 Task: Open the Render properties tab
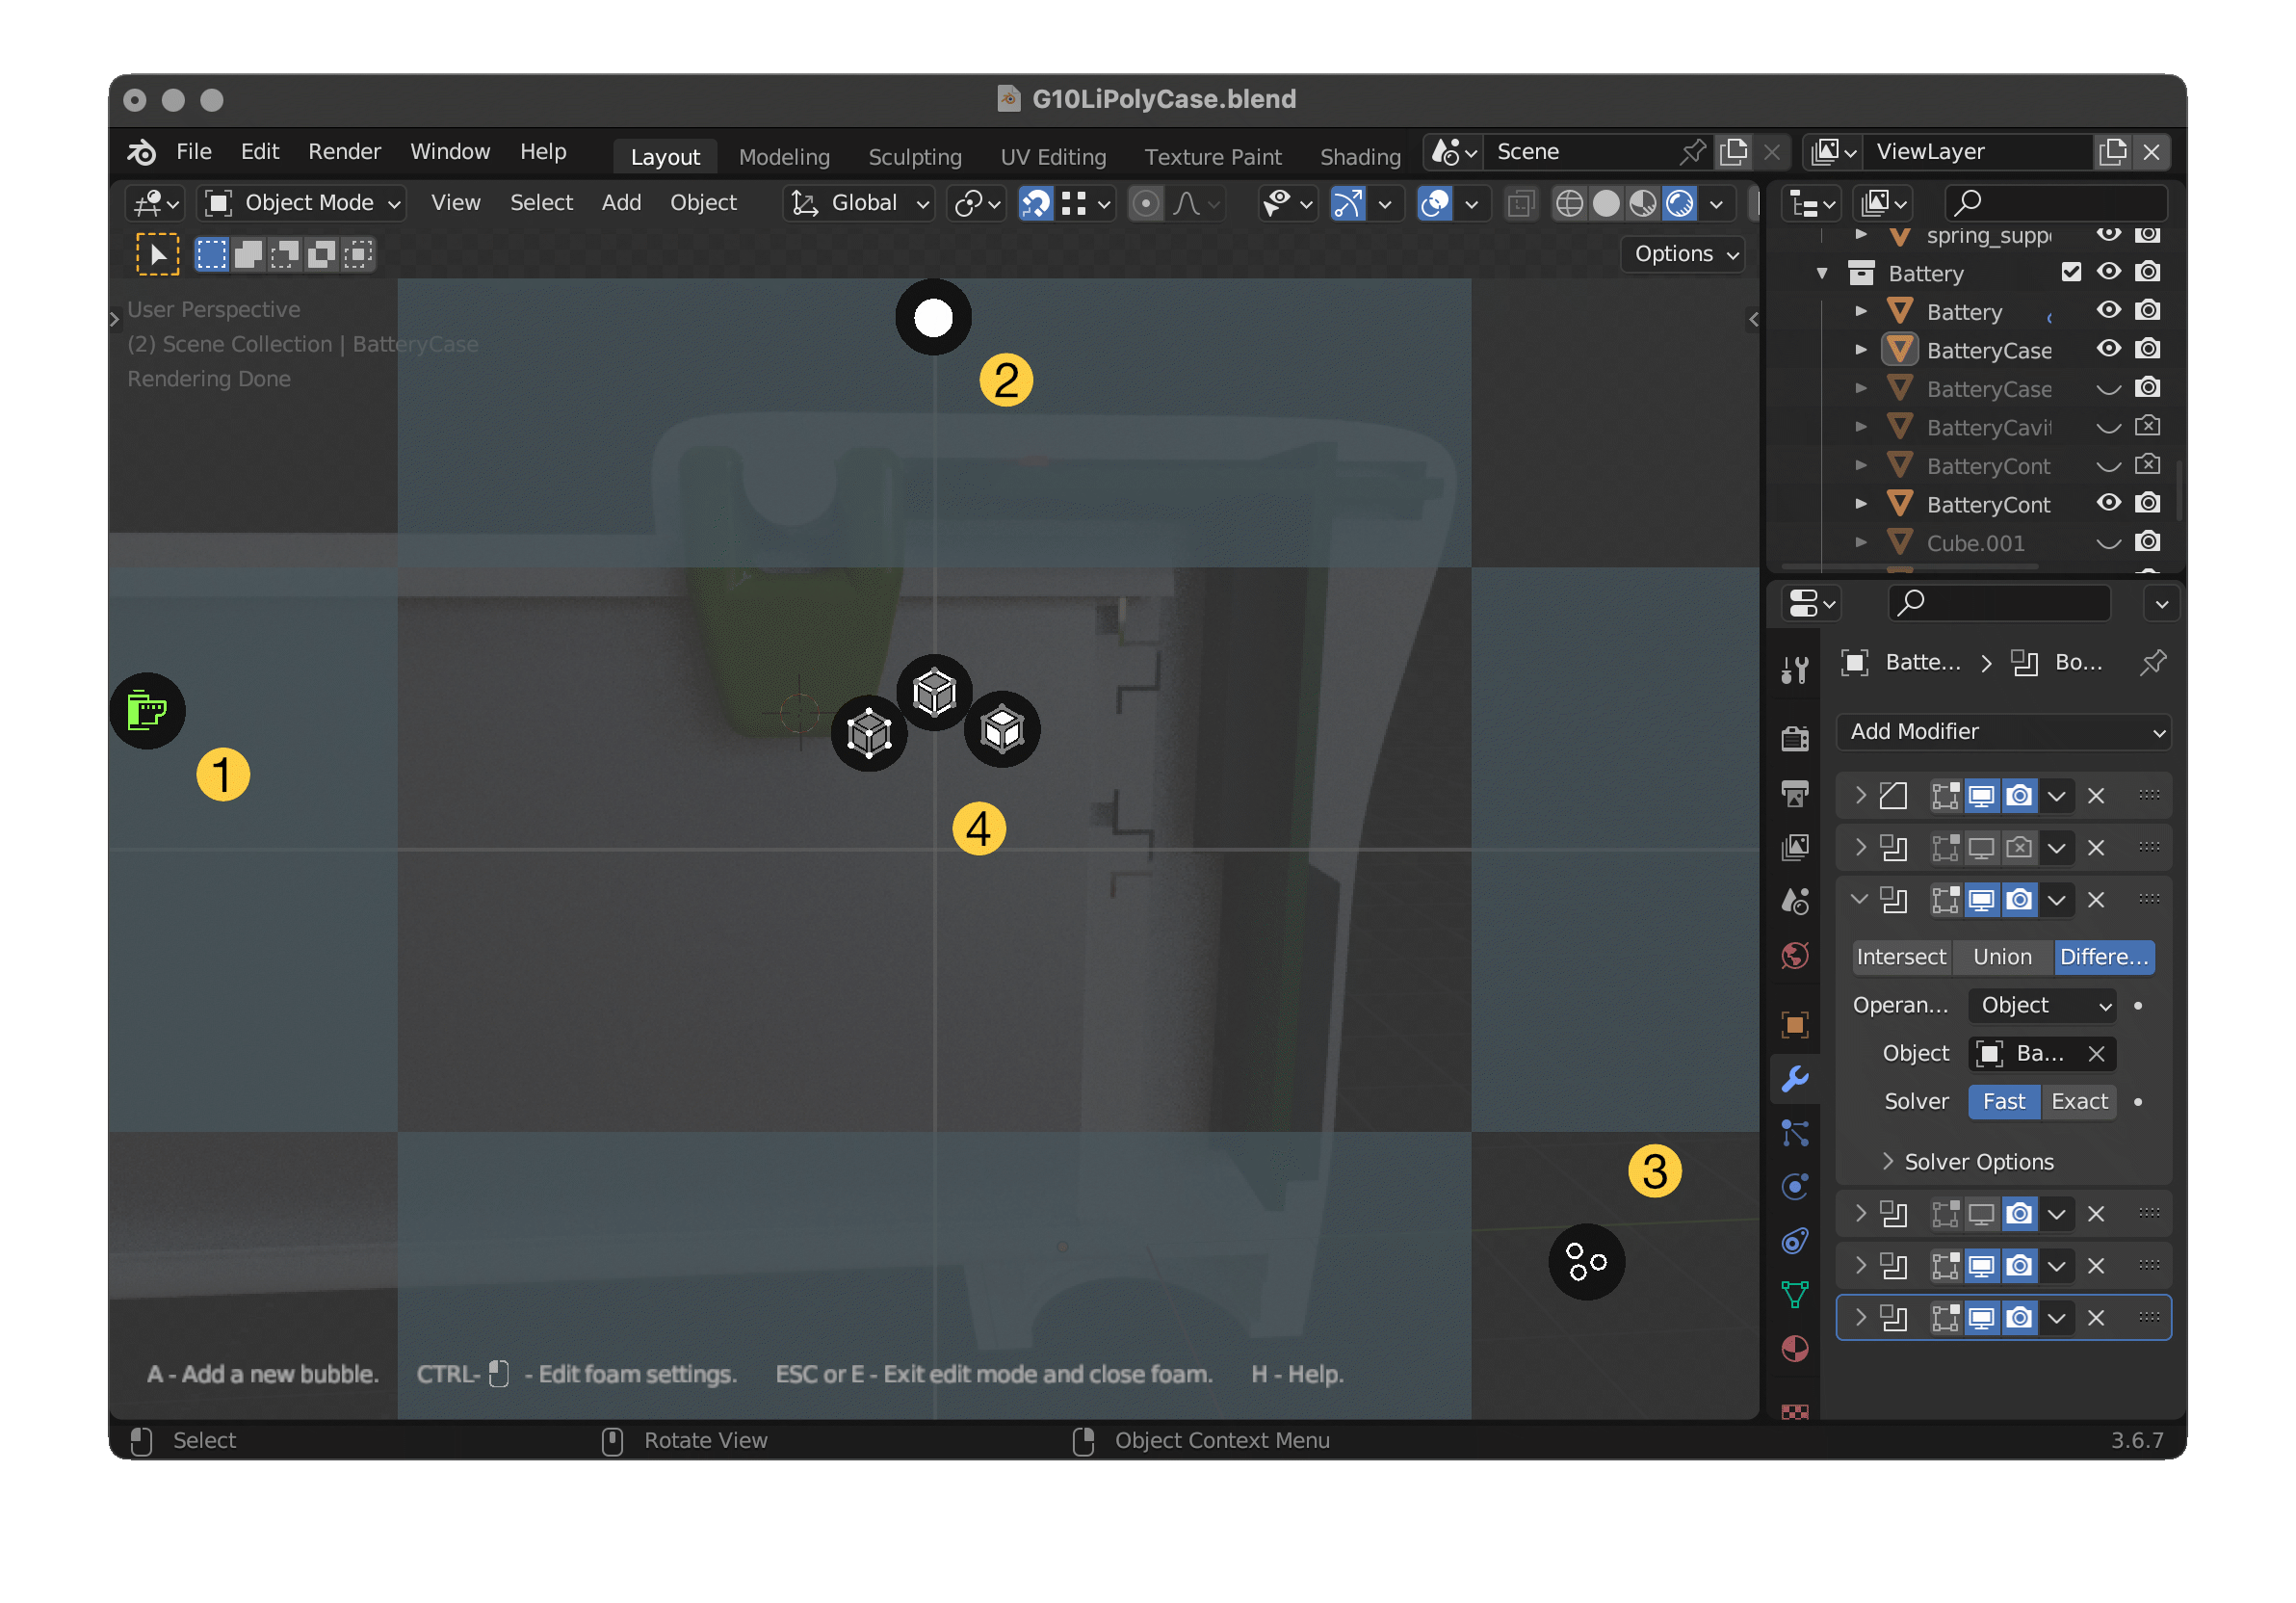coord(1795,738)
